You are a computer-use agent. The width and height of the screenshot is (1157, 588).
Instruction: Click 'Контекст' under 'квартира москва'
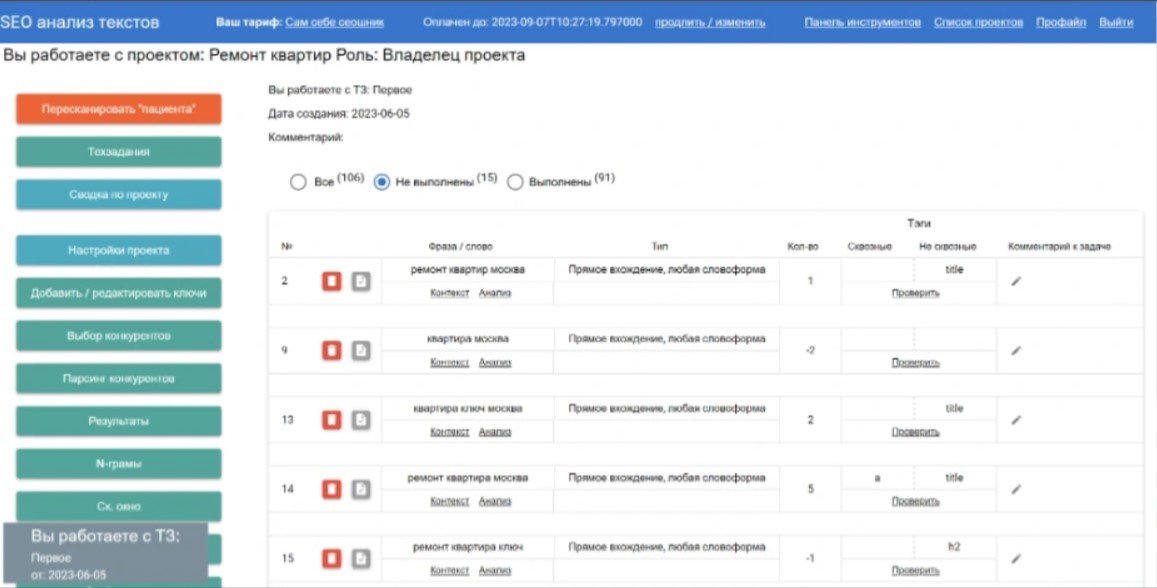(449, 362)
